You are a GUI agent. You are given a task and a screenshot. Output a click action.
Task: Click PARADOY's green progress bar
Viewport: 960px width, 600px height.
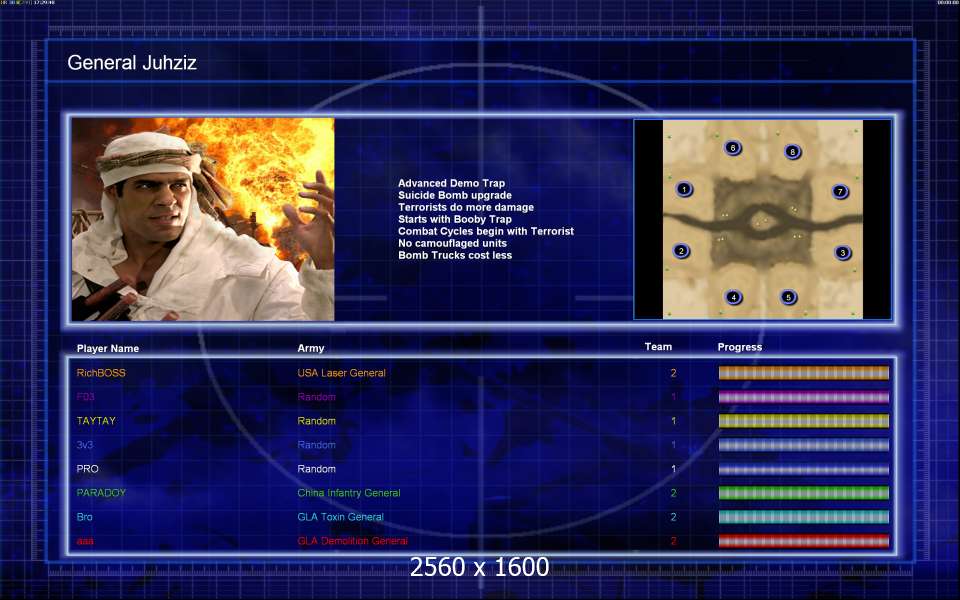point(803,493)
